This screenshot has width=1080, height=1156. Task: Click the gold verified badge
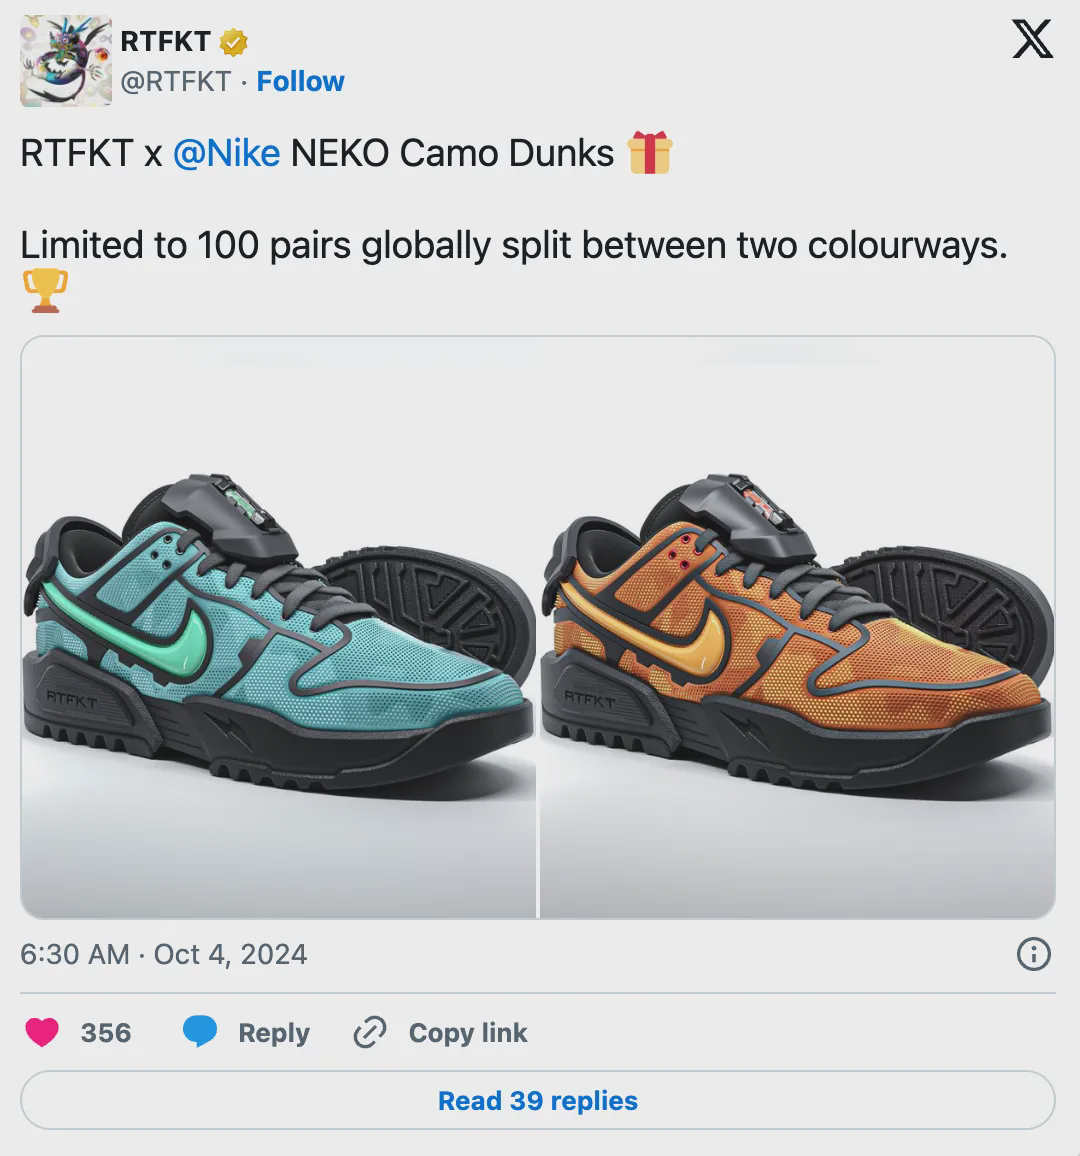(234, 42)
